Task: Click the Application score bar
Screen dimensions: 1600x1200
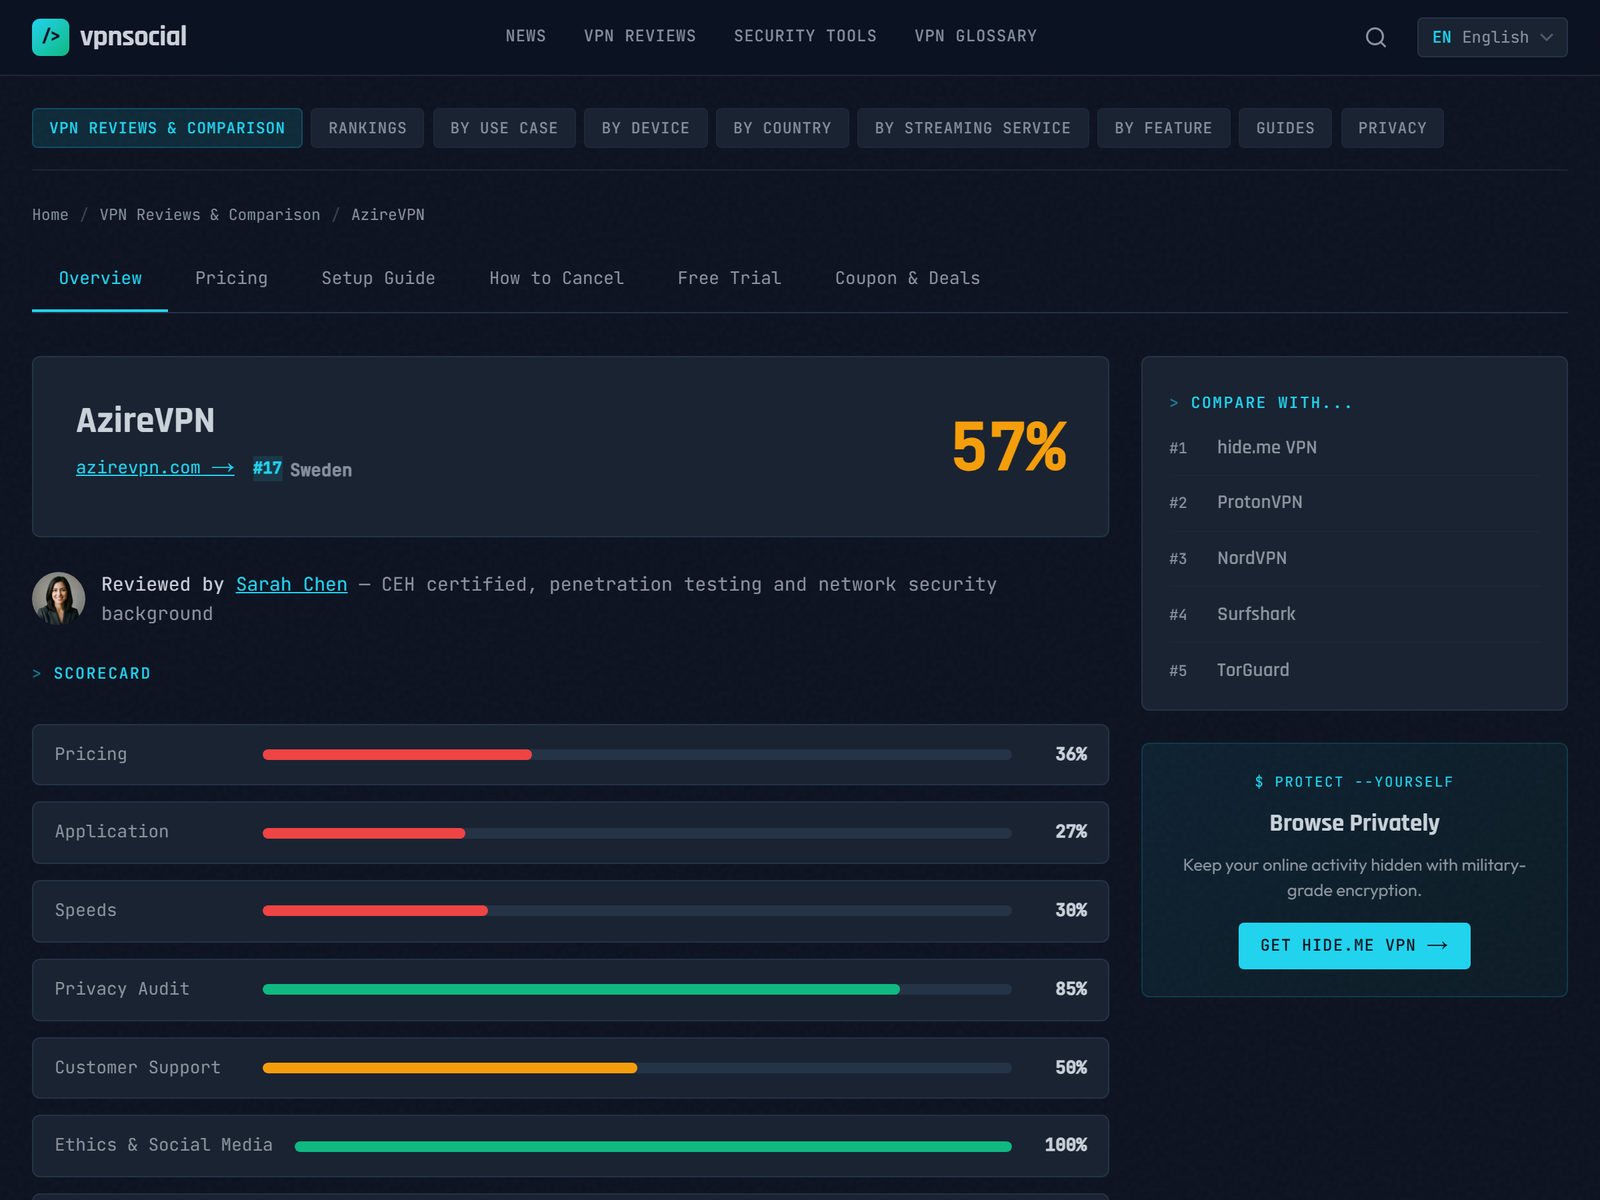Action: (x=637, y=833)
